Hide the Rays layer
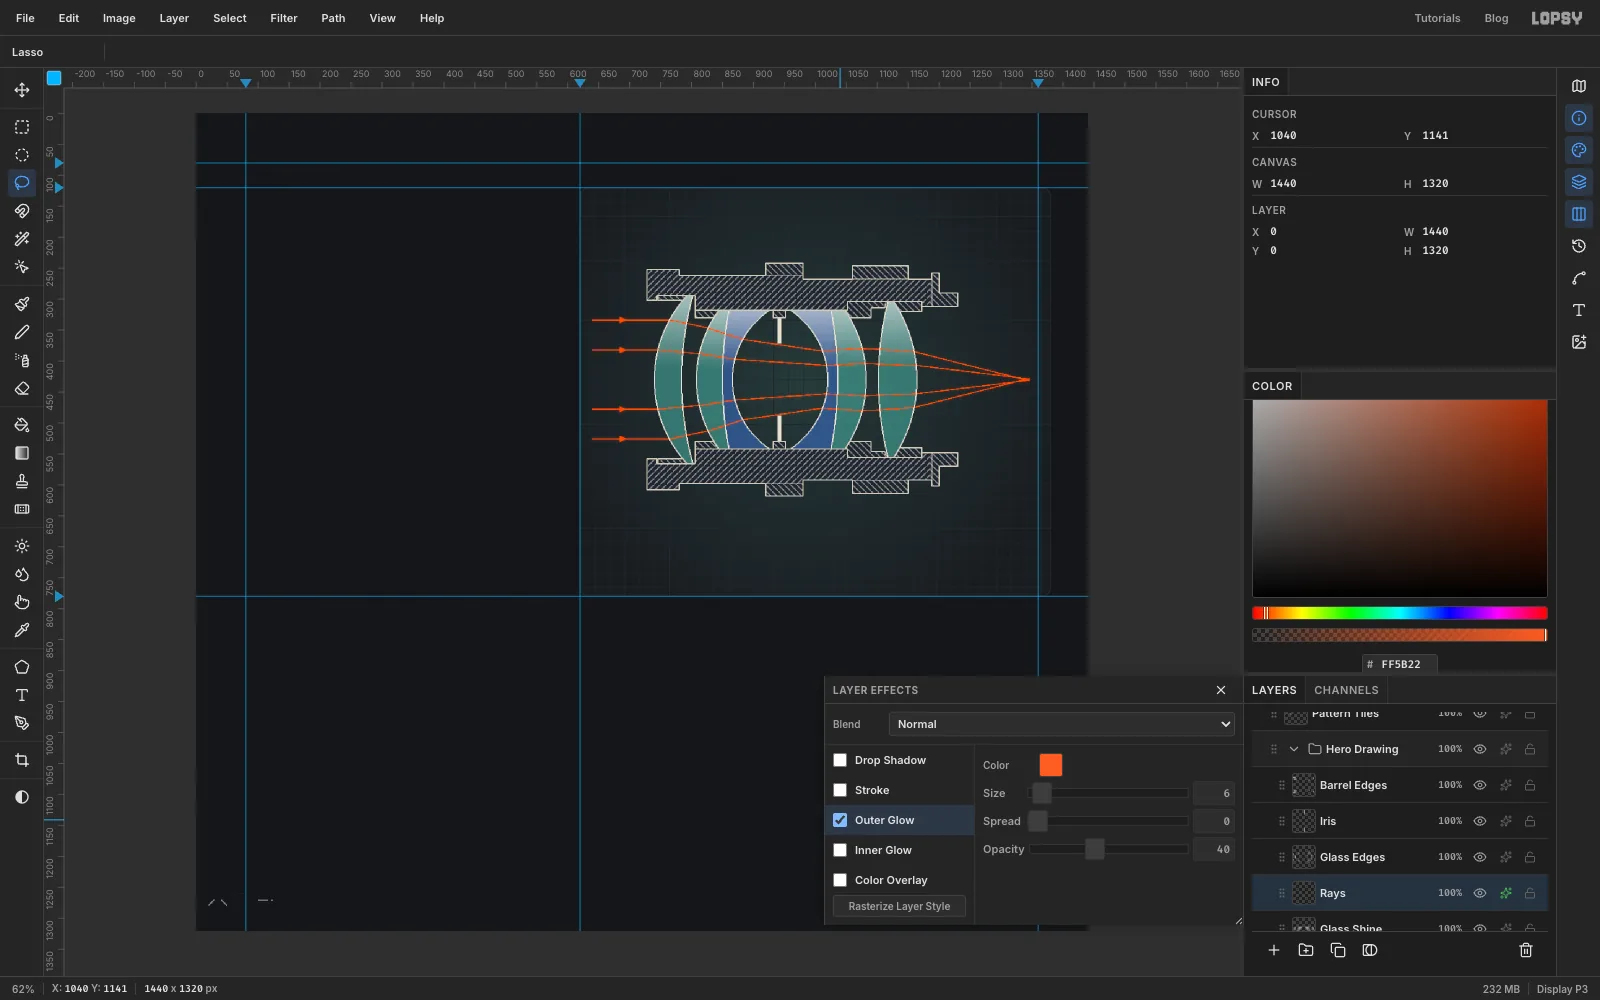Image resolution: width=1600 pixels, height=1000 pixels. point(1480,893)
